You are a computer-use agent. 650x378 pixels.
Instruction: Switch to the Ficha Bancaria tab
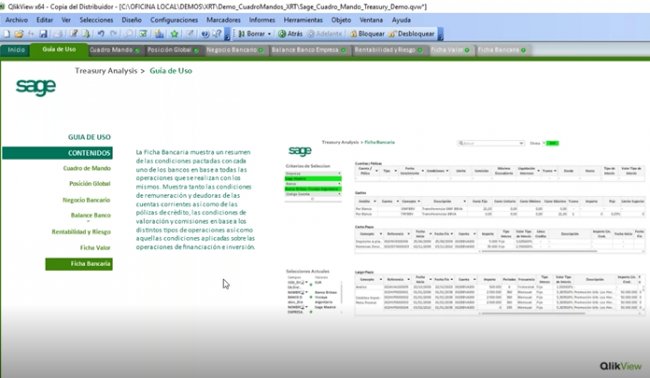click(502, 50)
